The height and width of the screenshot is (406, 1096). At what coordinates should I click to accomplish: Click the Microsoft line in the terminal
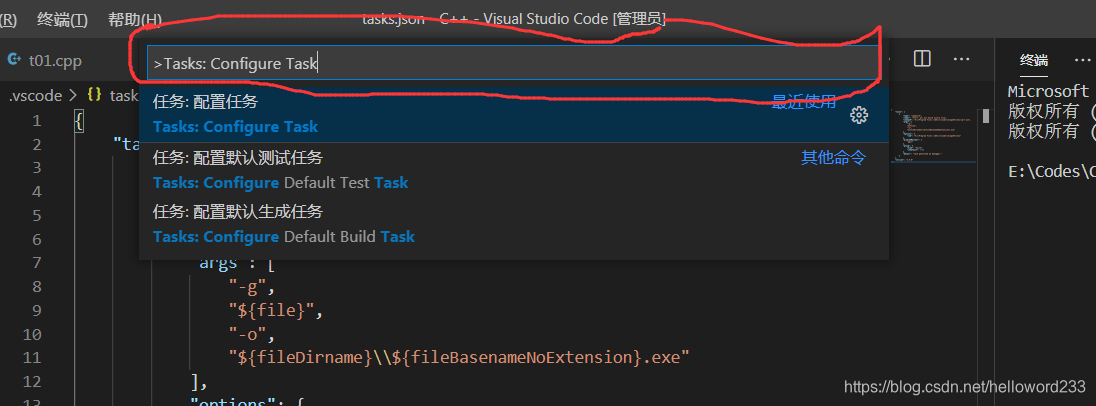point(1048,92)
